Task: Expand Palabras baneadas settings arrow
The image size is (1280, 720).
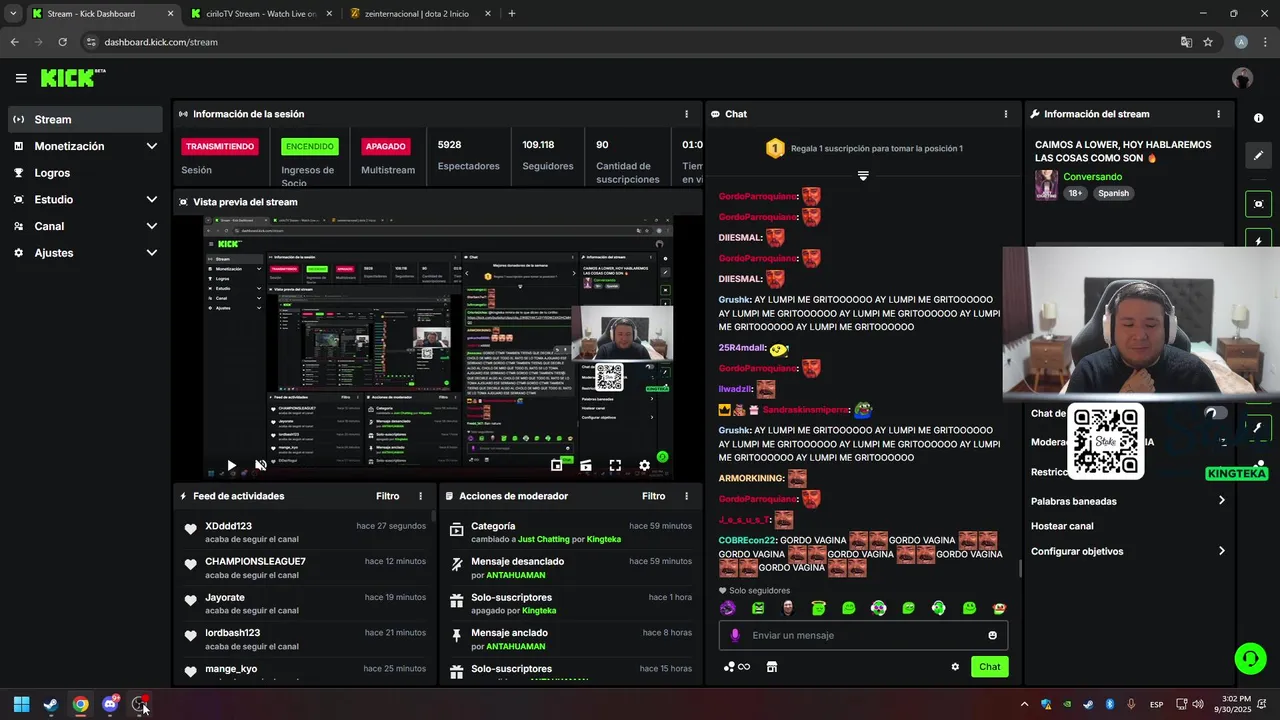Action: [x=1221, y=501]
